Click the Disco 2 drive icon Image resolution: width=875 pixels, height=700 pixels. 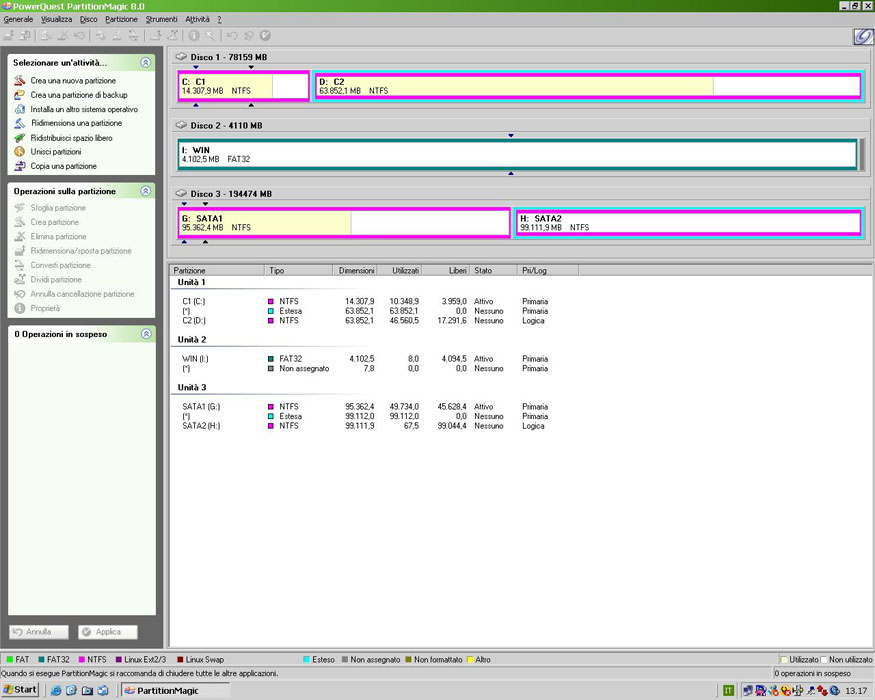point(181,126)
